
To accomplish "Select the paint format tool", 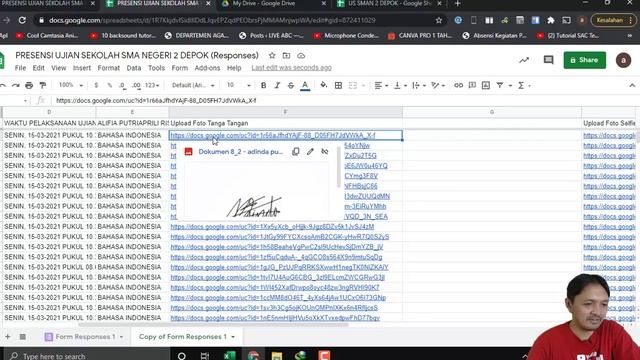I will [x=42, y=85].
